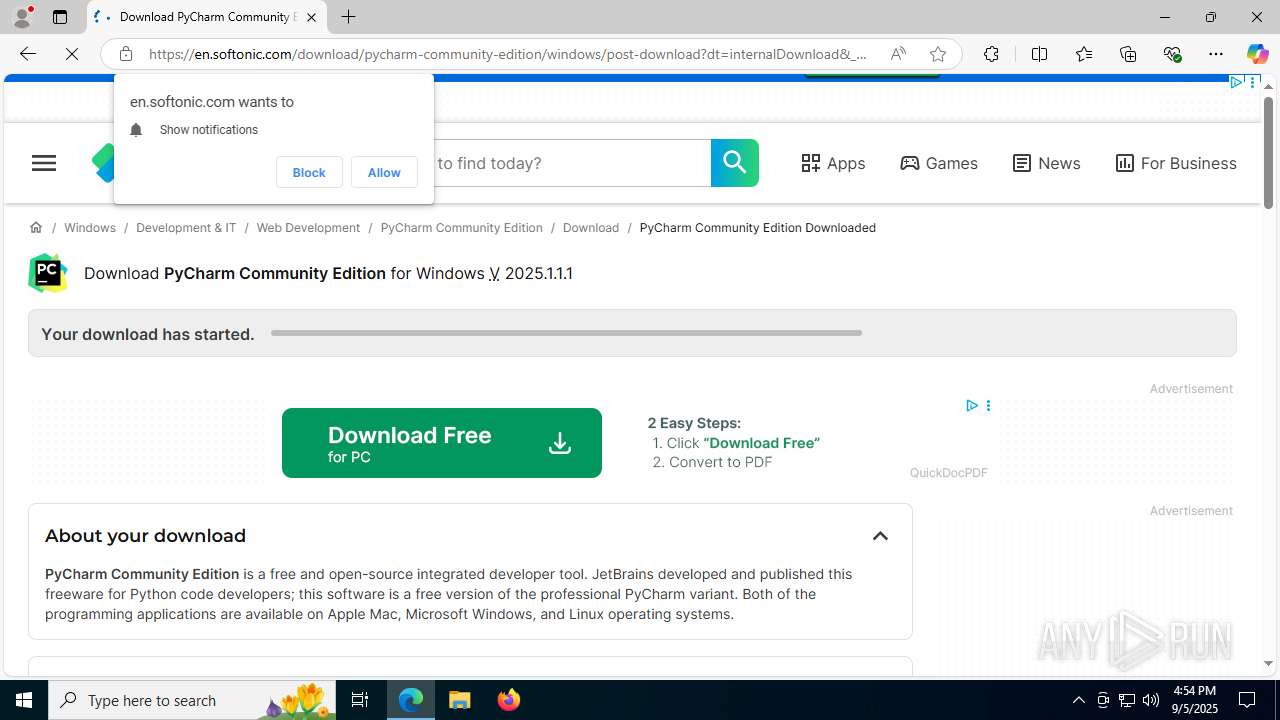
Task: Open browser Extensions icon
Action: pos(991,54)
